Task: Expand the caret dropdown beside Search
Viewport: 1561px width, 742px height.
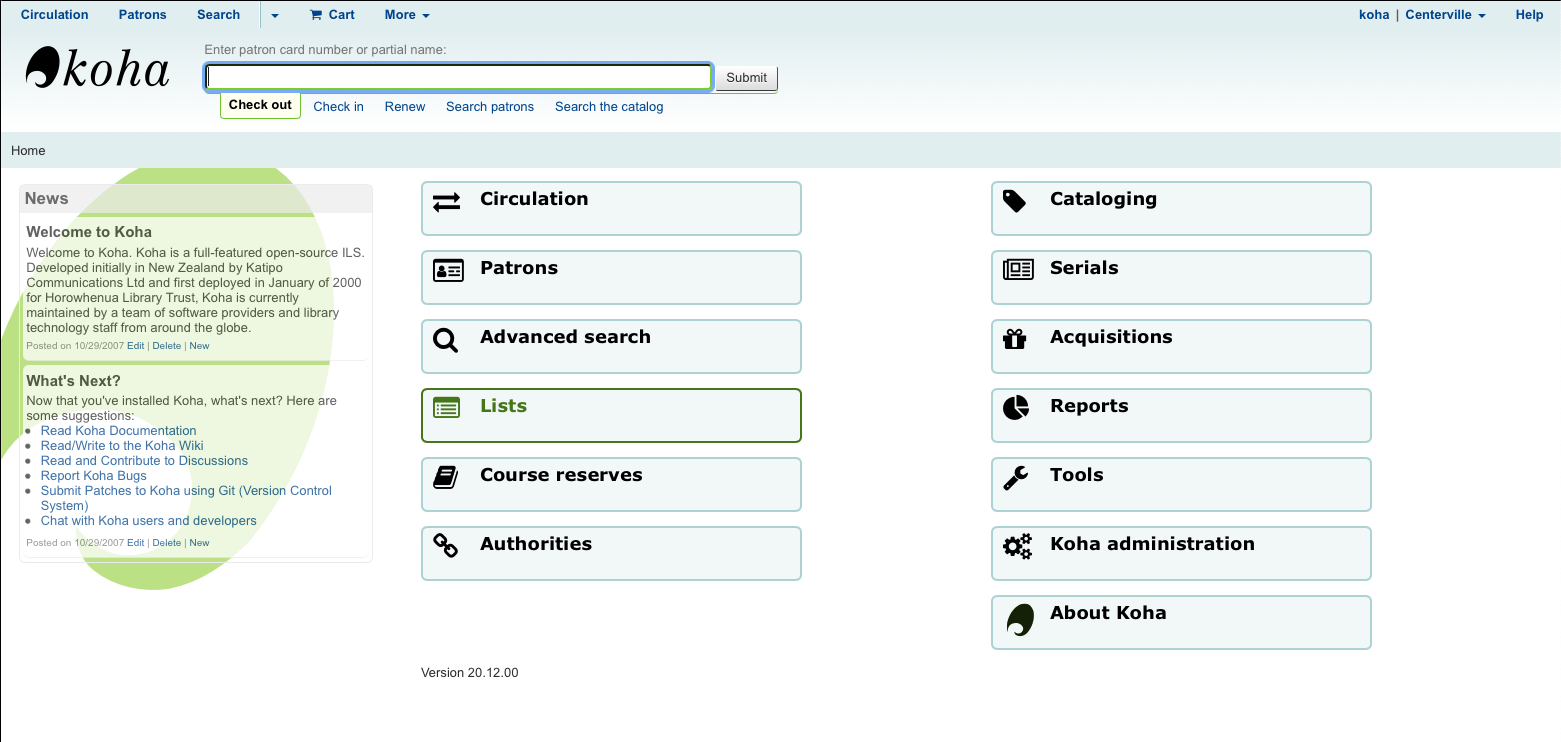Action: coord(275,15)
